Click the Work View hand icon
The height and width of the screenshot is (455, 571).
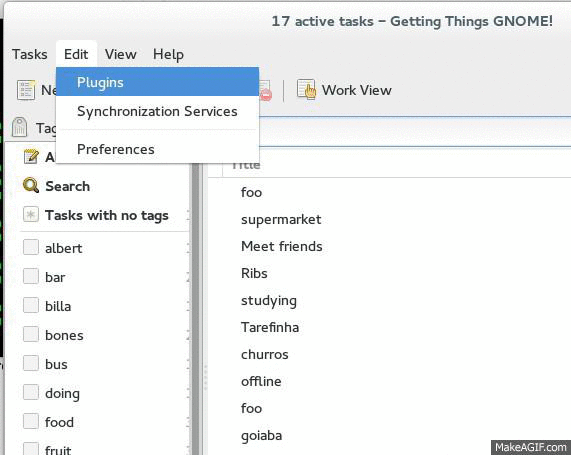306,89
